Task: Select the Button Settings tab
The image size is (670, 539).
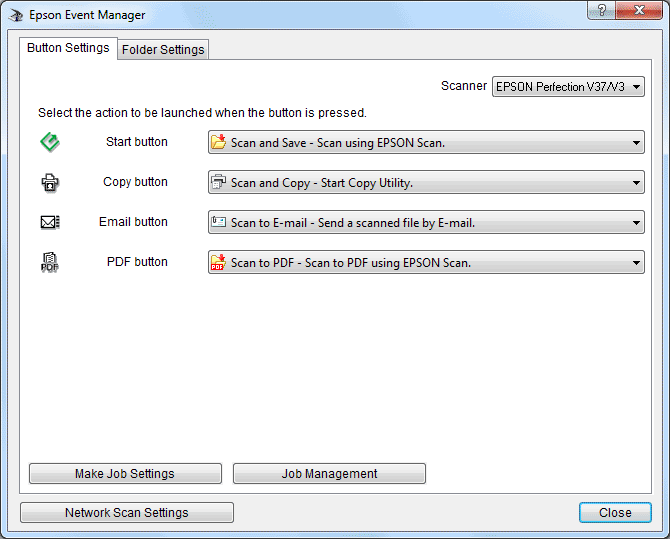Action: [68, 48]
